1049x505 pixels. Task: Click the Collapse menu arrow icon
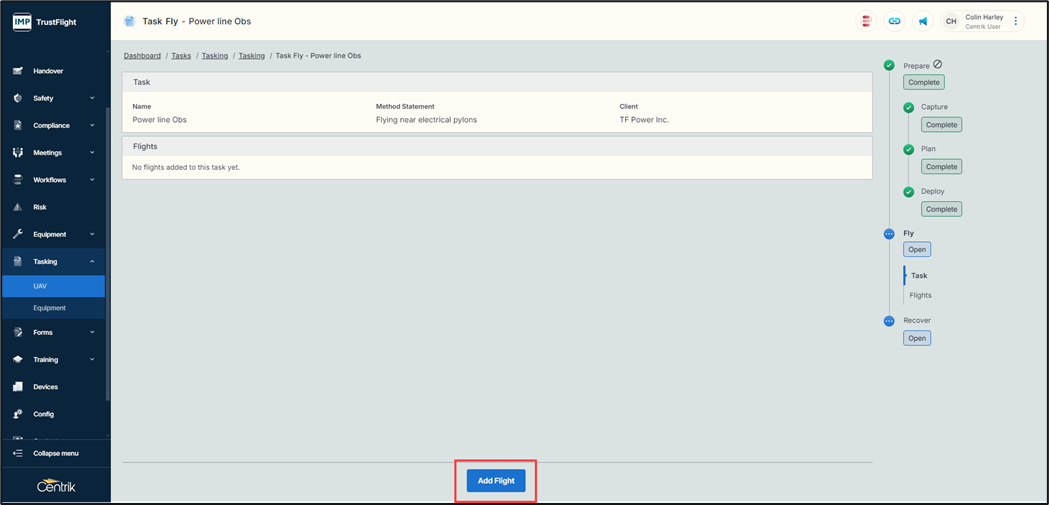coord(18,453)
